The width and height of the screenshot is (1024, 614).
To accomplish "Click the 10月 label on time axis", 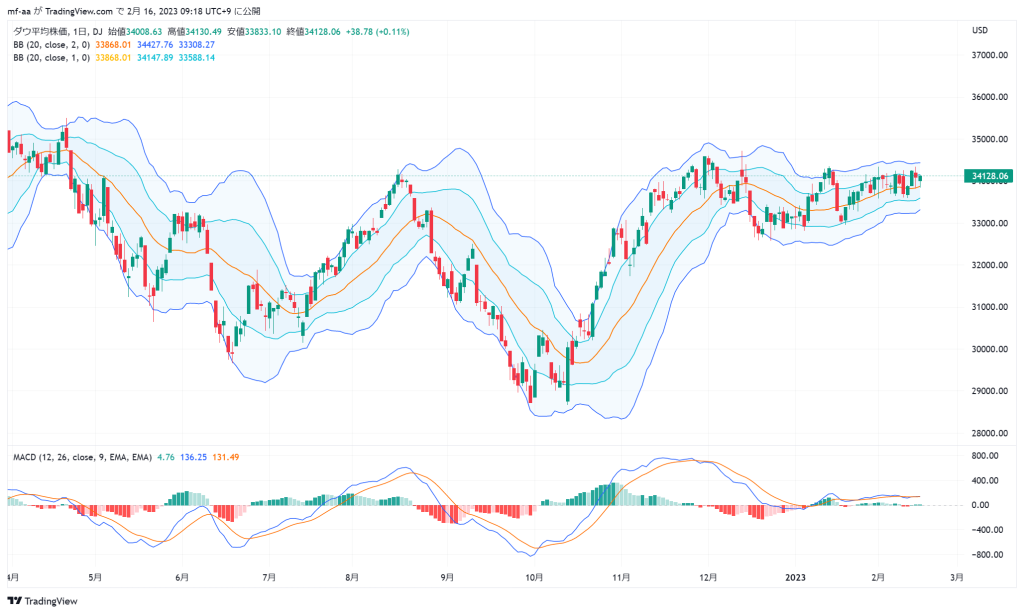I will tap(534, 577).
